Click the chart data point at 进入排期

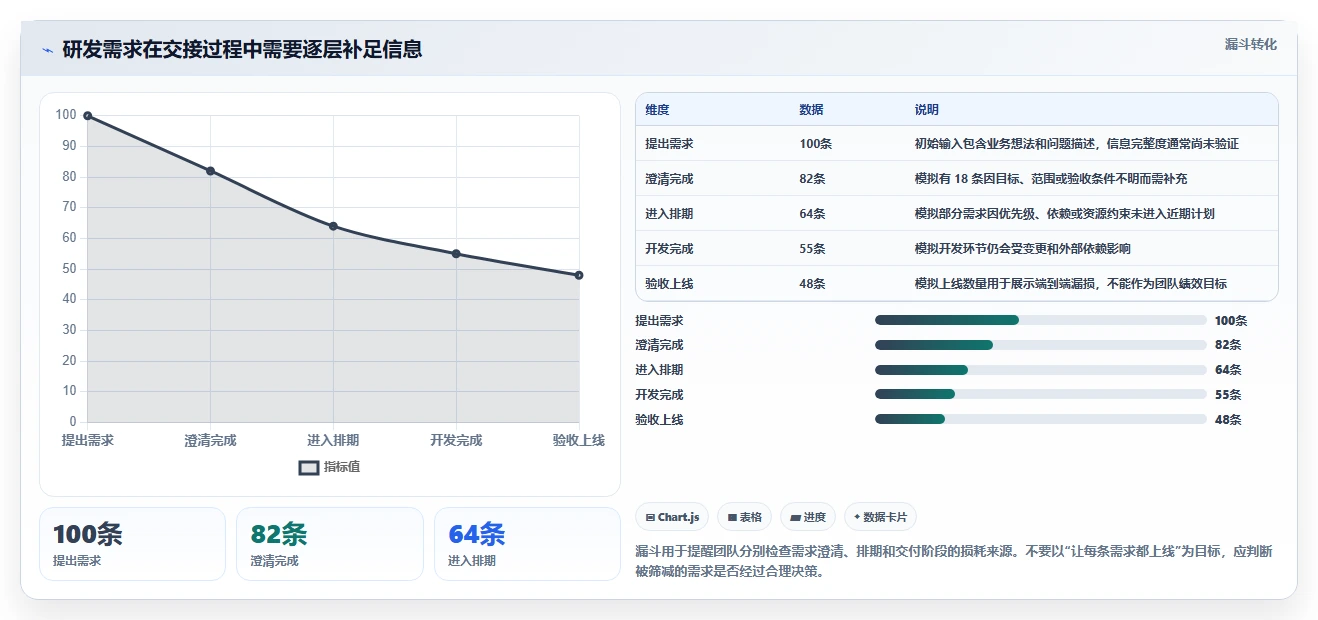tap(333, 226)
